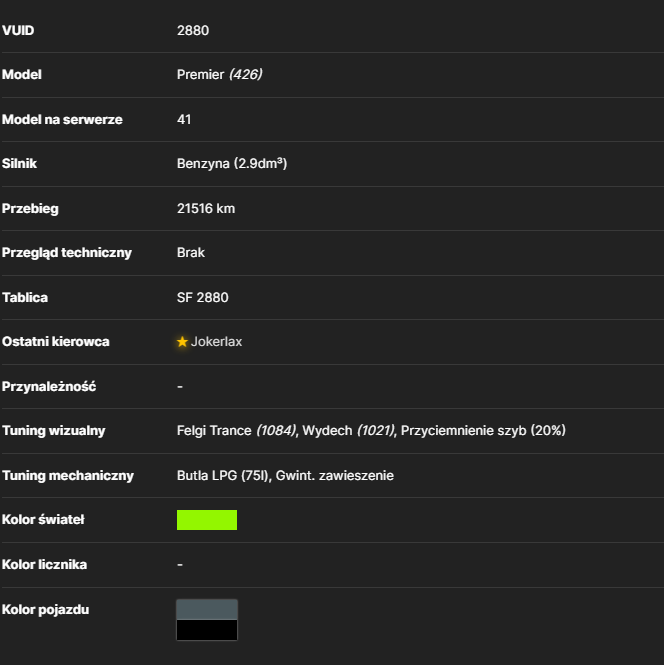Click the model ID (426) text

[x=246, y=75]
